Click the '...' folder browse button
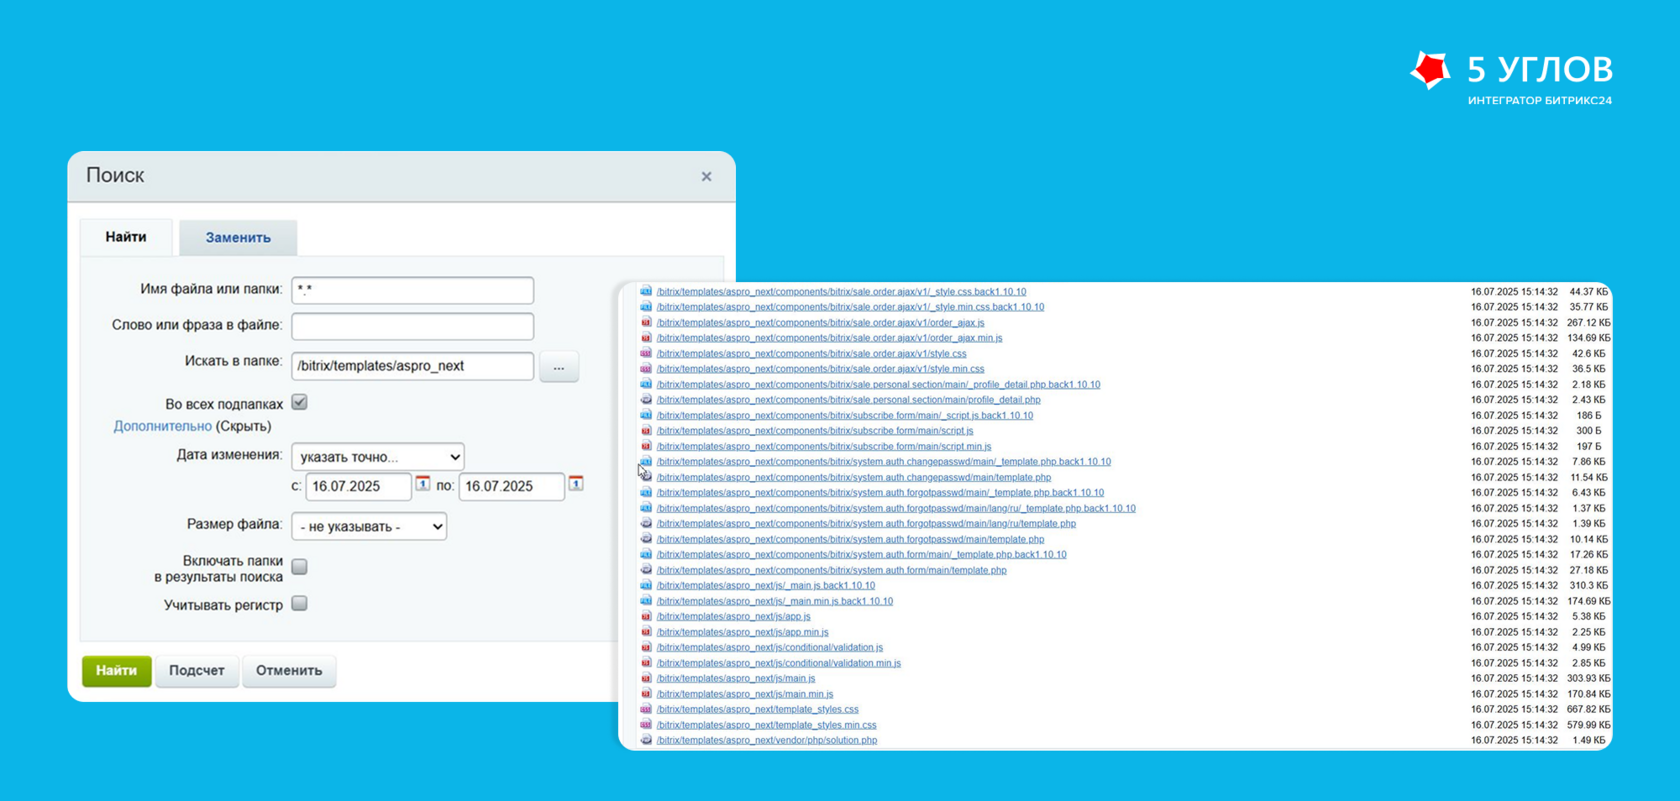The height and width of the screenshot is (801, 1680). [559, 367]
